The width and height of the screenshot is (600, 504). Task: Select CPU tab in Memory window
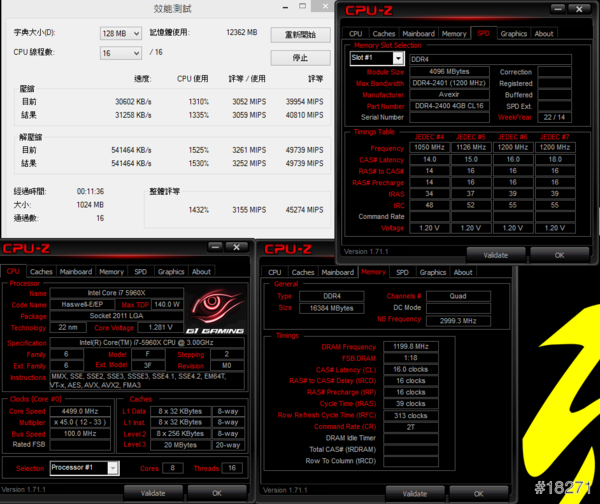coord(274,272)
